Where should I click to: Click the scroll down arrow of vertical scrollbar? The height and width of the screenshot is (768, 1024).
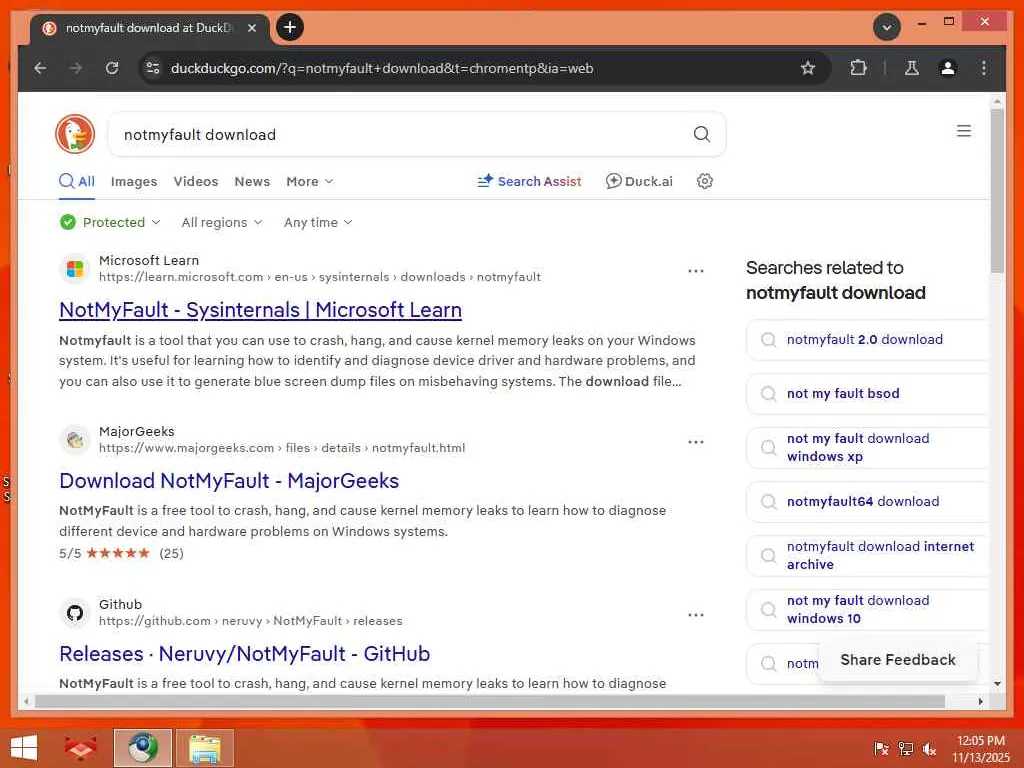tap(997, 684)
